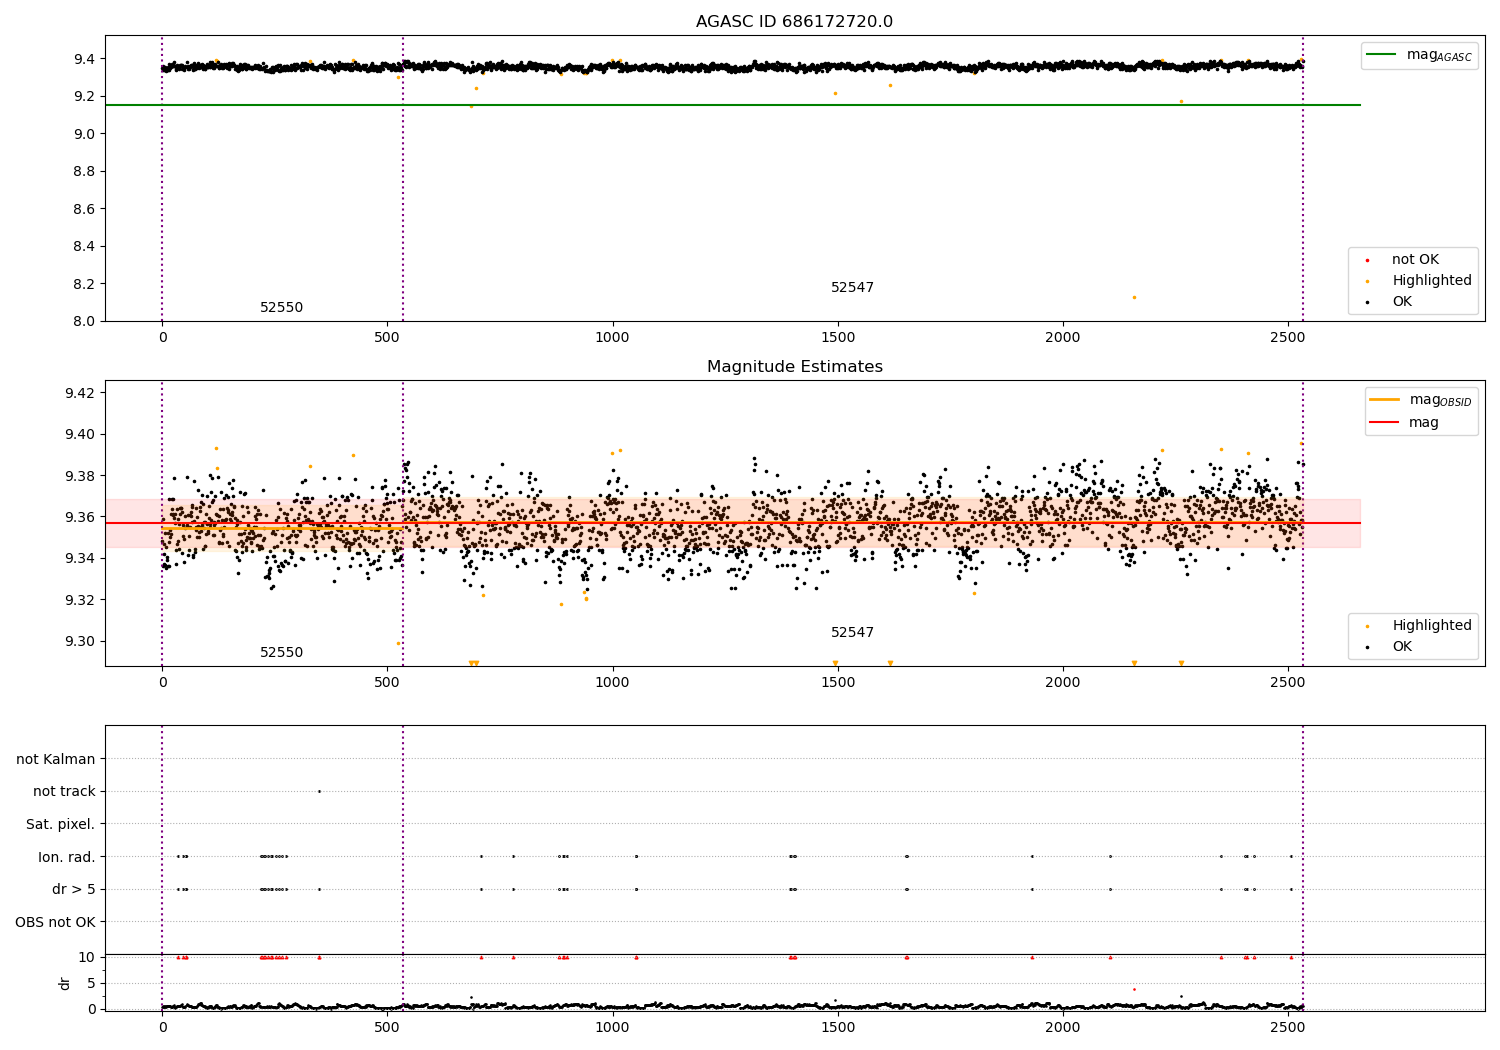Click the 'not Kalman' row label

tap(56, 759)
